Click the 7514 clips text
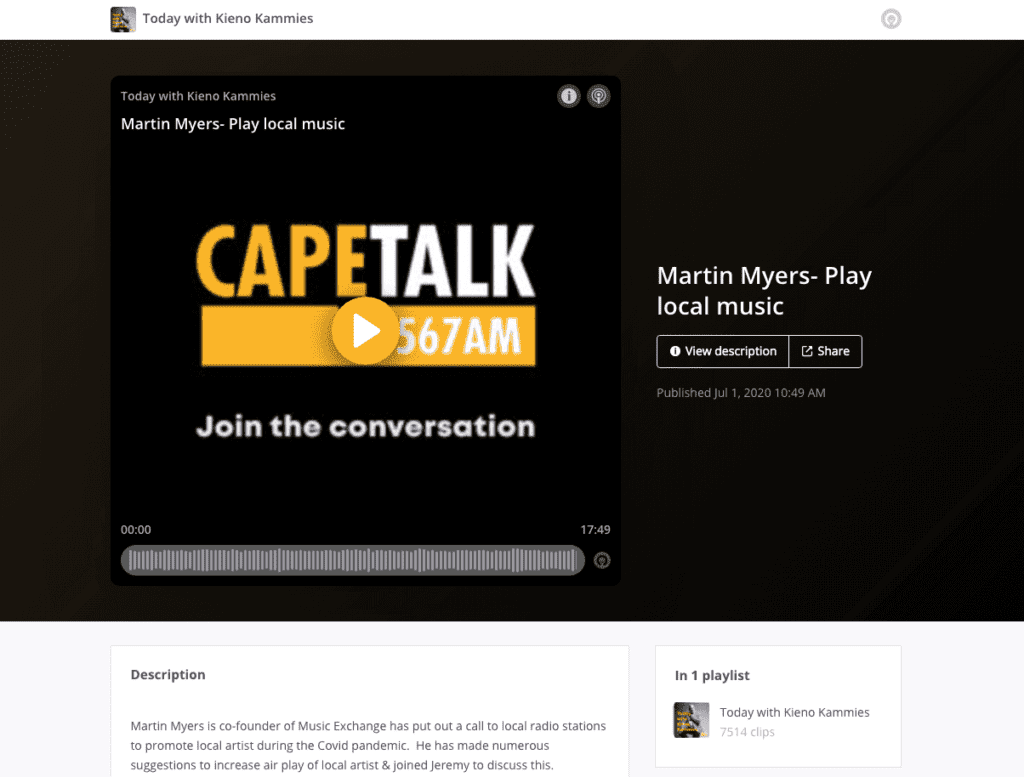Screen dimensions: 1024x777 pyautogui.click(x=747, y=732)
